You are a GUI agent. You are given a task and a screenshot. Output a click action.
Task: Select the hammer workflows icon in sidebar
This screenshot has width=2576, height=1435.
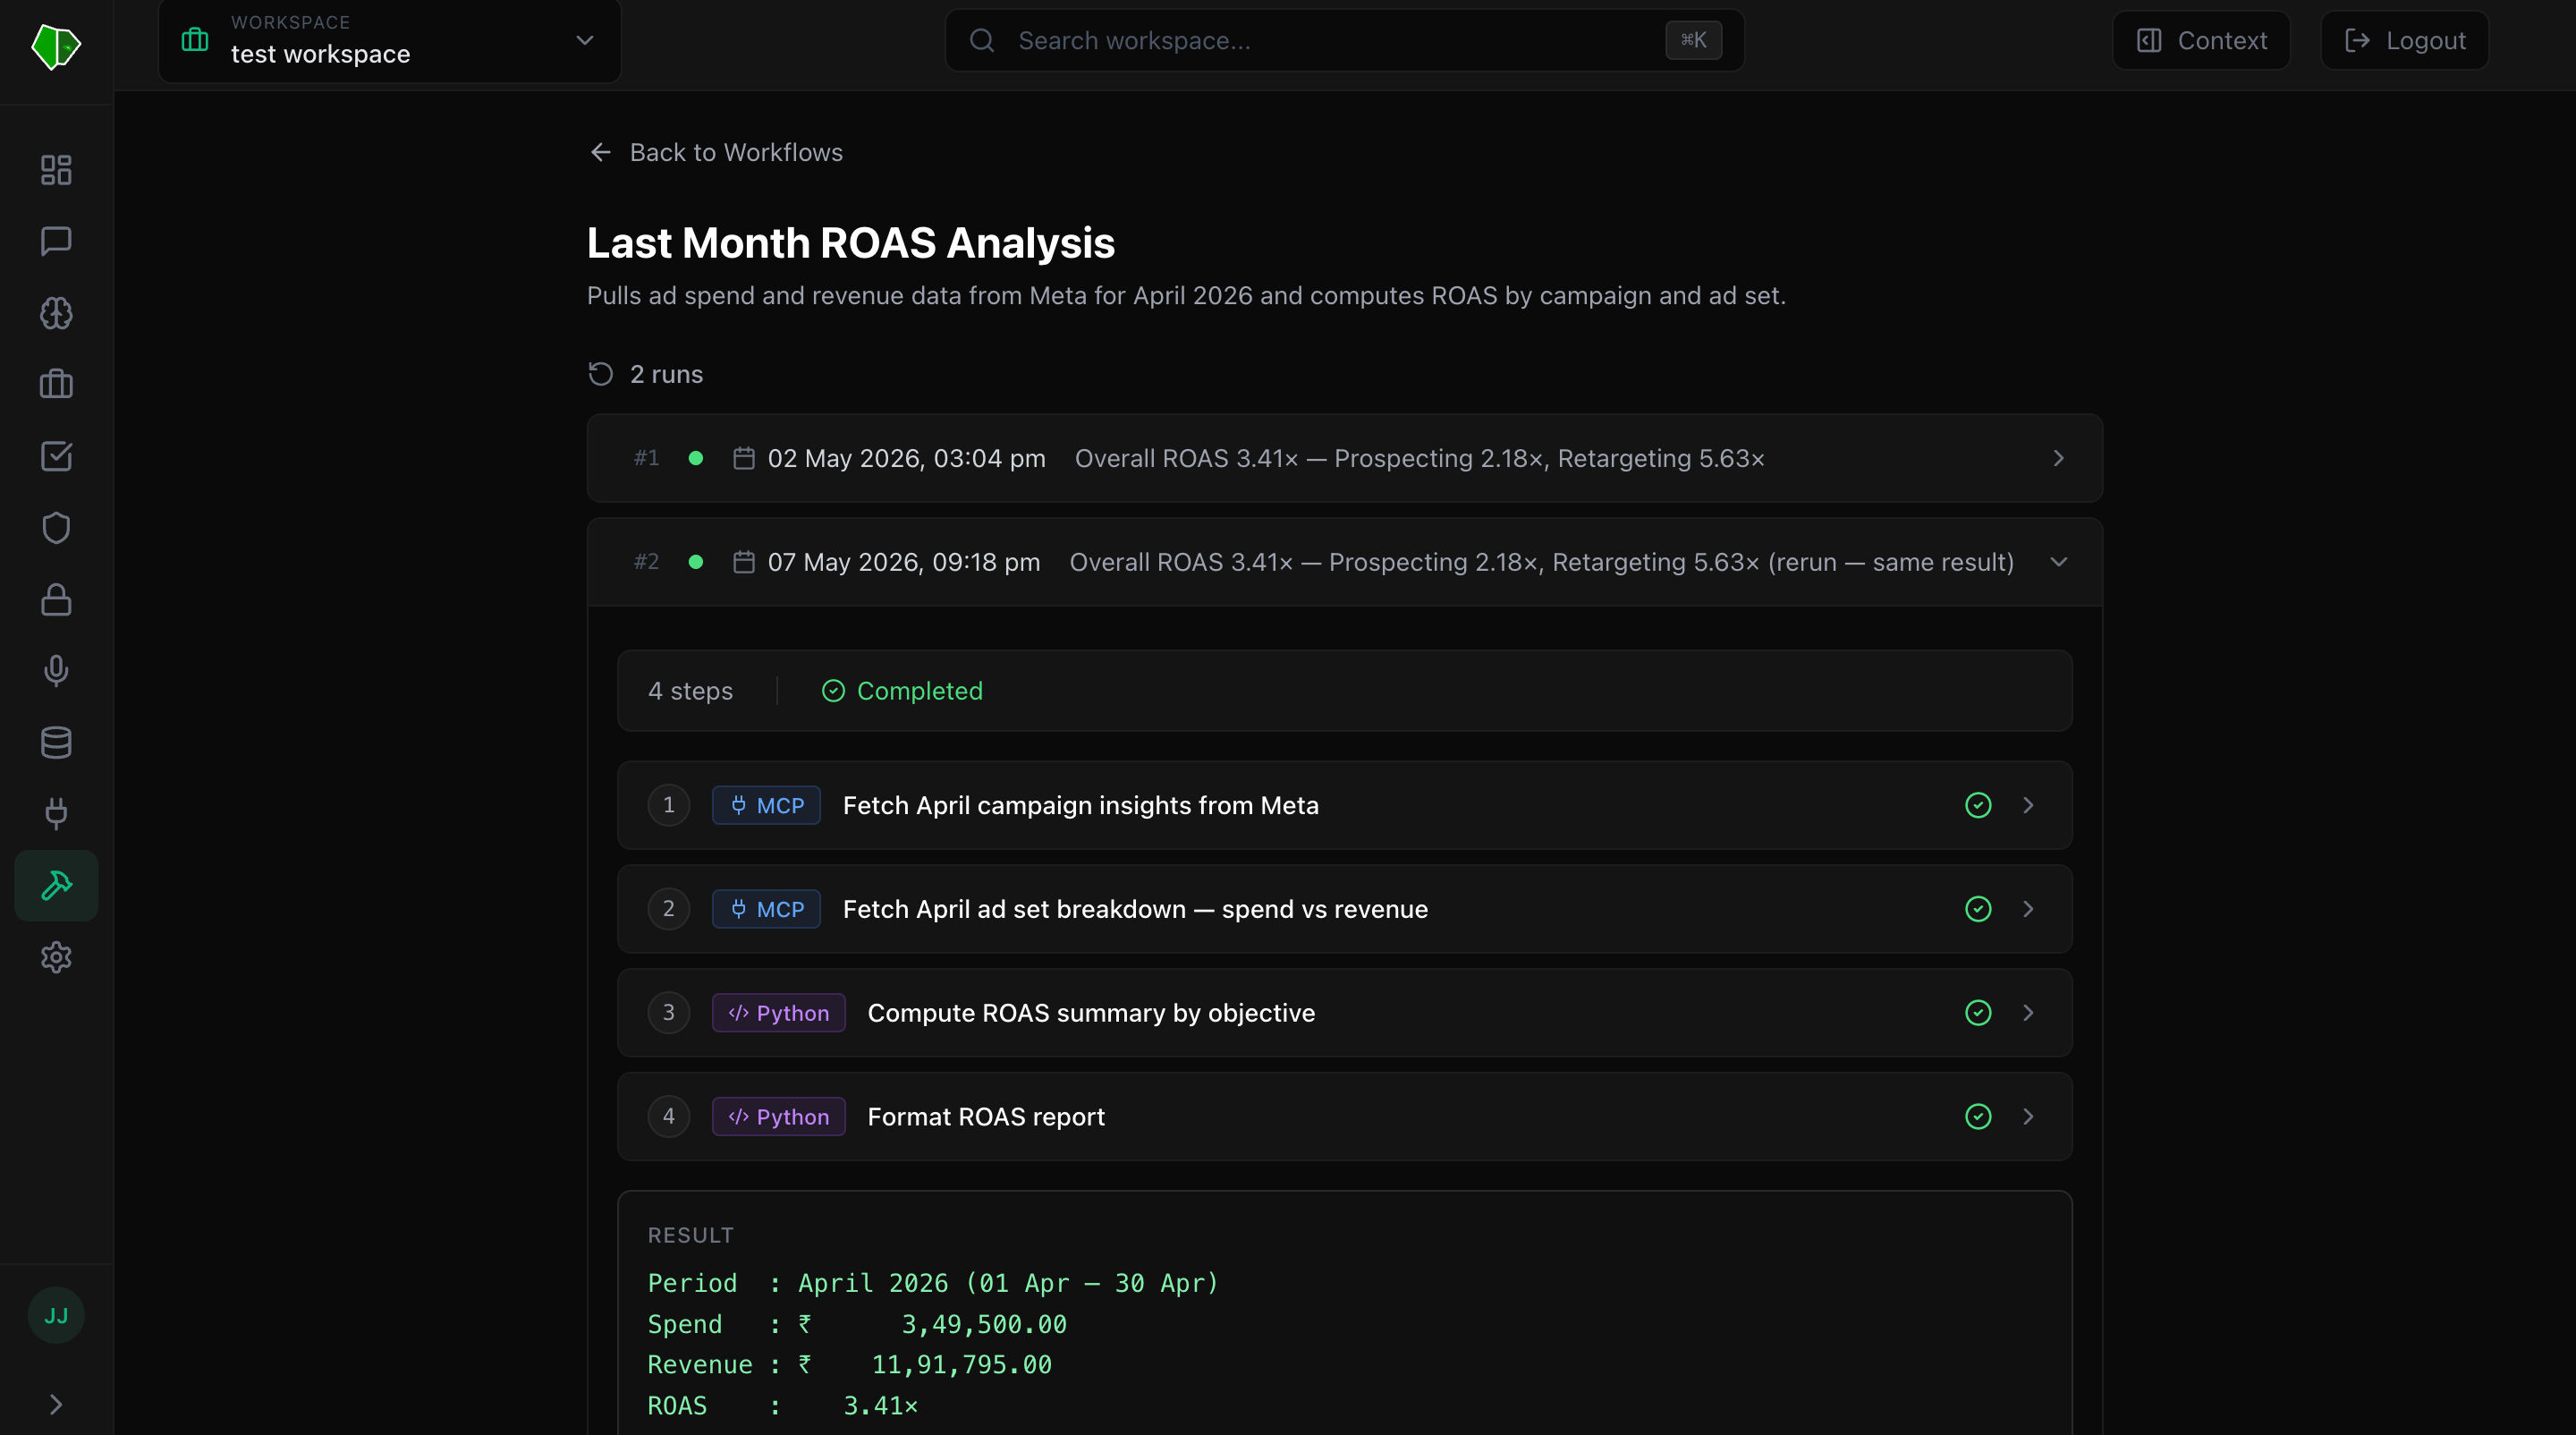tap(56, 885)
